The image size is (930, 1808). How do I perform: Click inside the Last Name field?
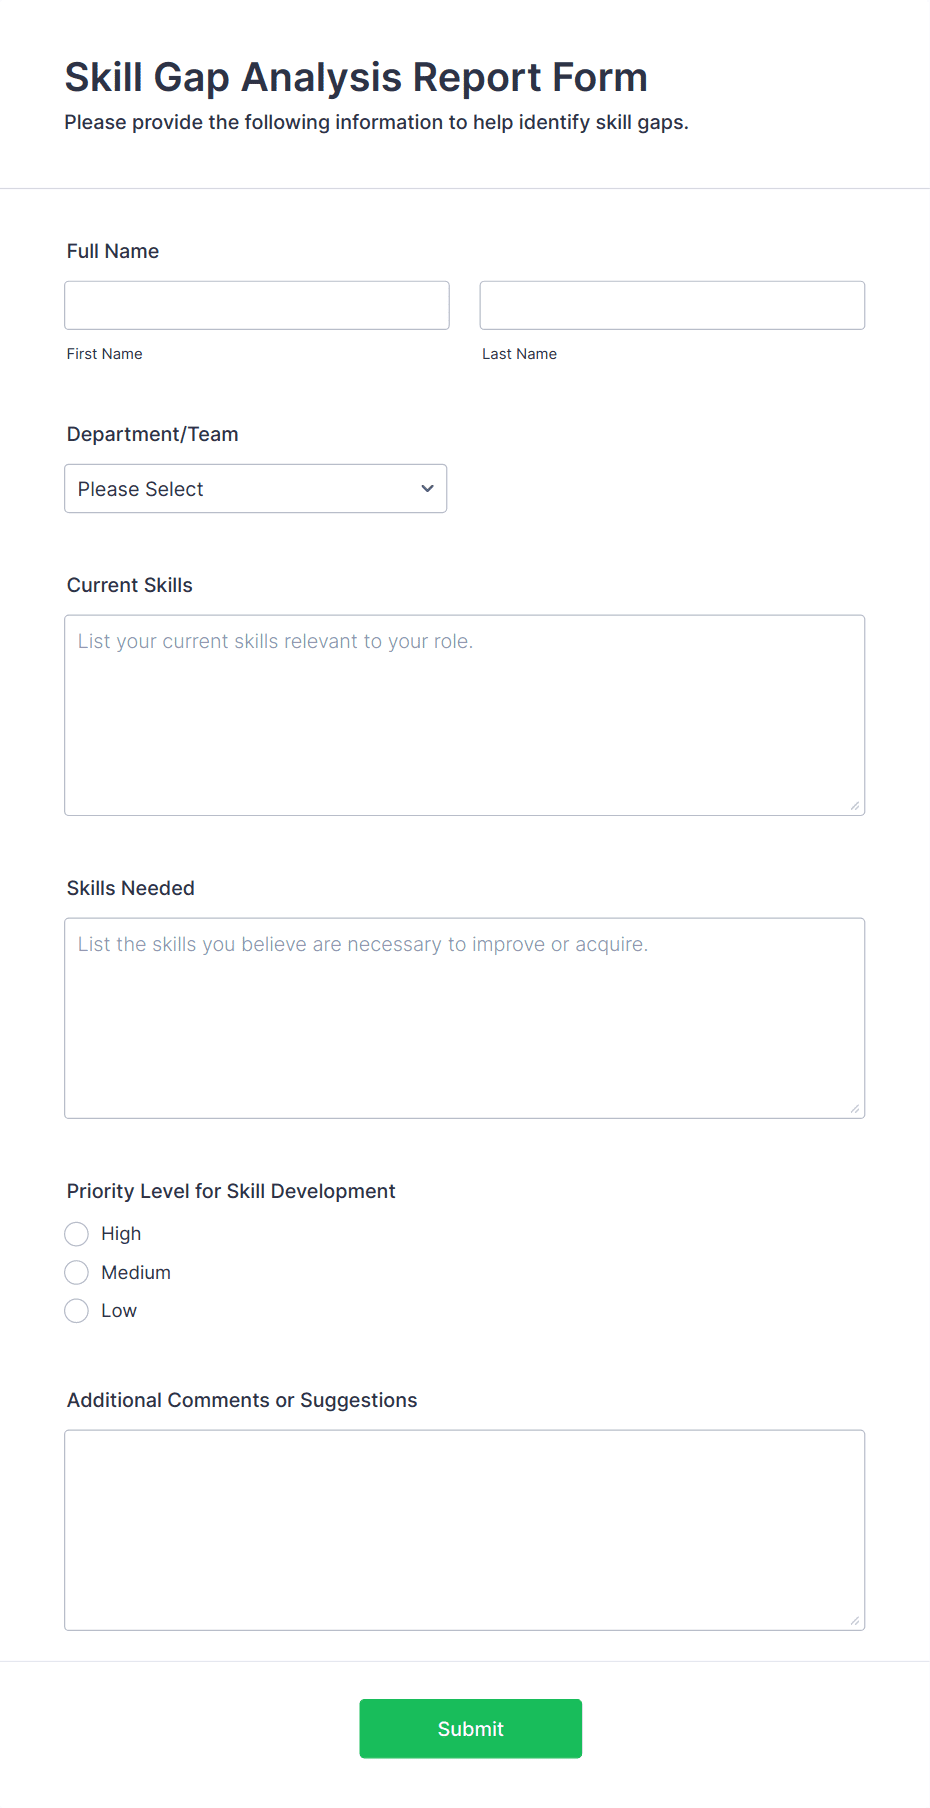click(x=671, y=305)
